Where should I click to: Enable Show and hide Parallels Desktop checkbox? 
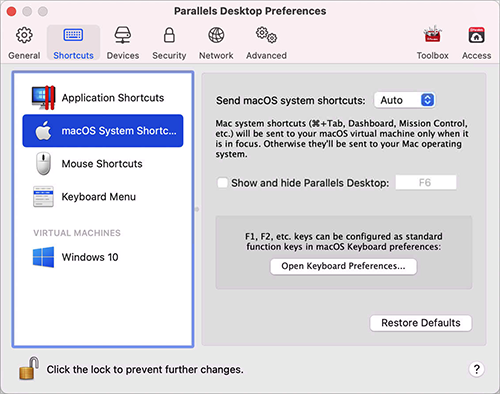(222, 183)
